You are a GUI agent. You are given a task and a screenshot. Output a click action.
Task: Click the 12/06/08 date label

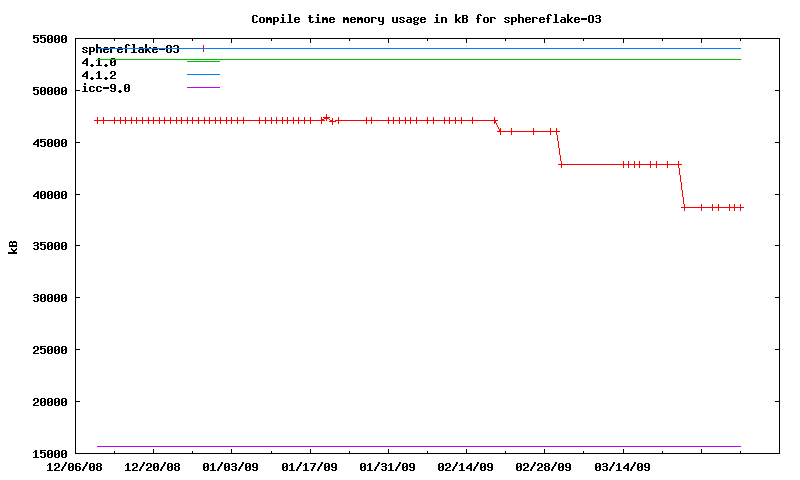coord(75,466)
